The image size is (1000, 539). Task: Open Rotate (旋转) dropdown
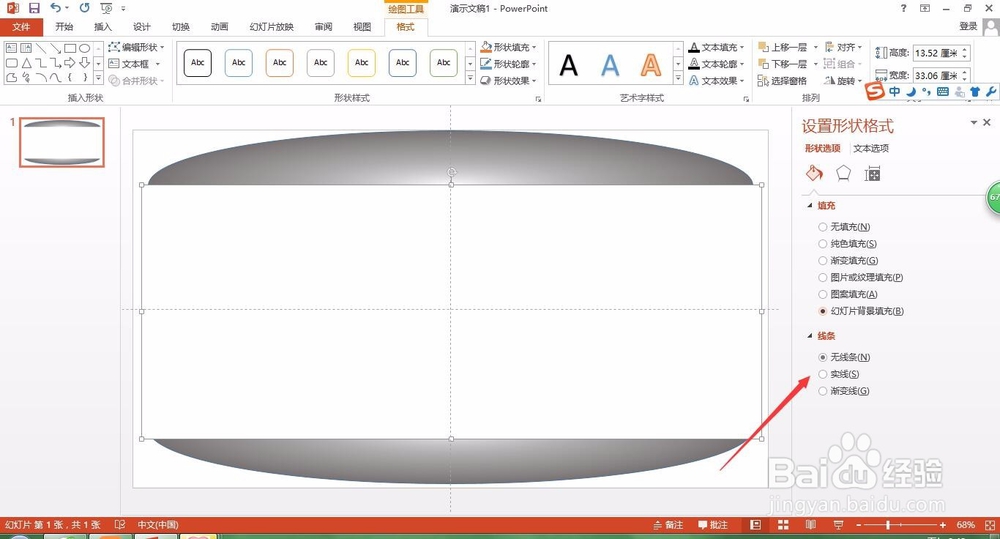click(843, 81)
